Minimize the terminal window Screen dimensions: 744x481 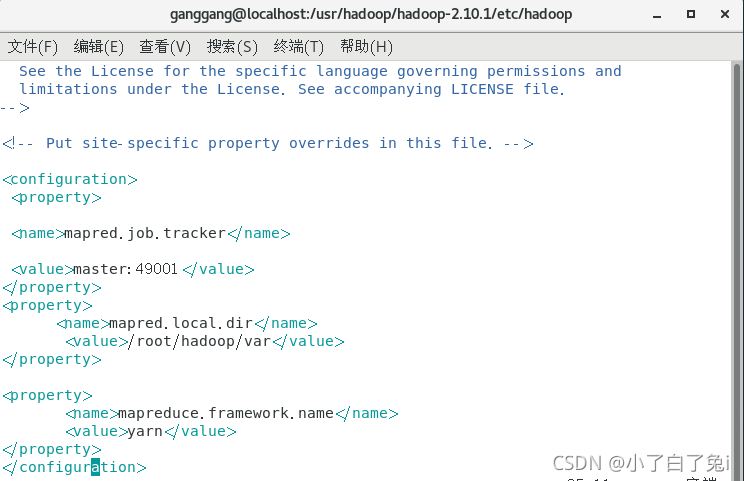coord(657,15)
